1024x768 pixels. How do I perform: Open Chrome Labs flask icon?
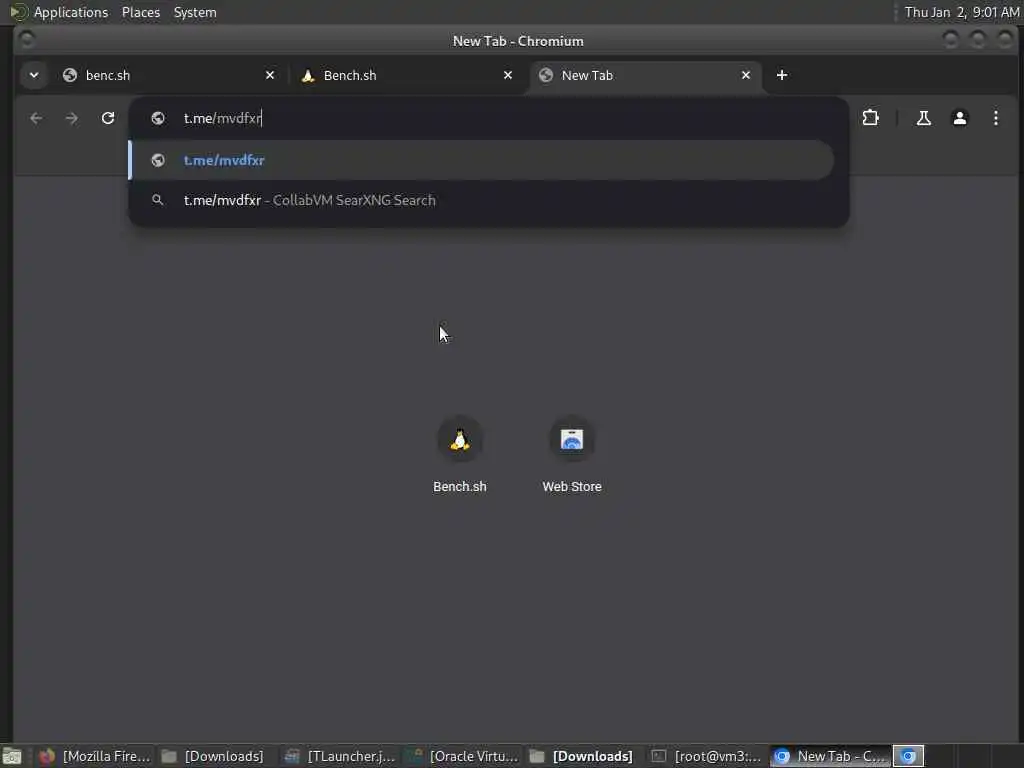pos(923,118)
